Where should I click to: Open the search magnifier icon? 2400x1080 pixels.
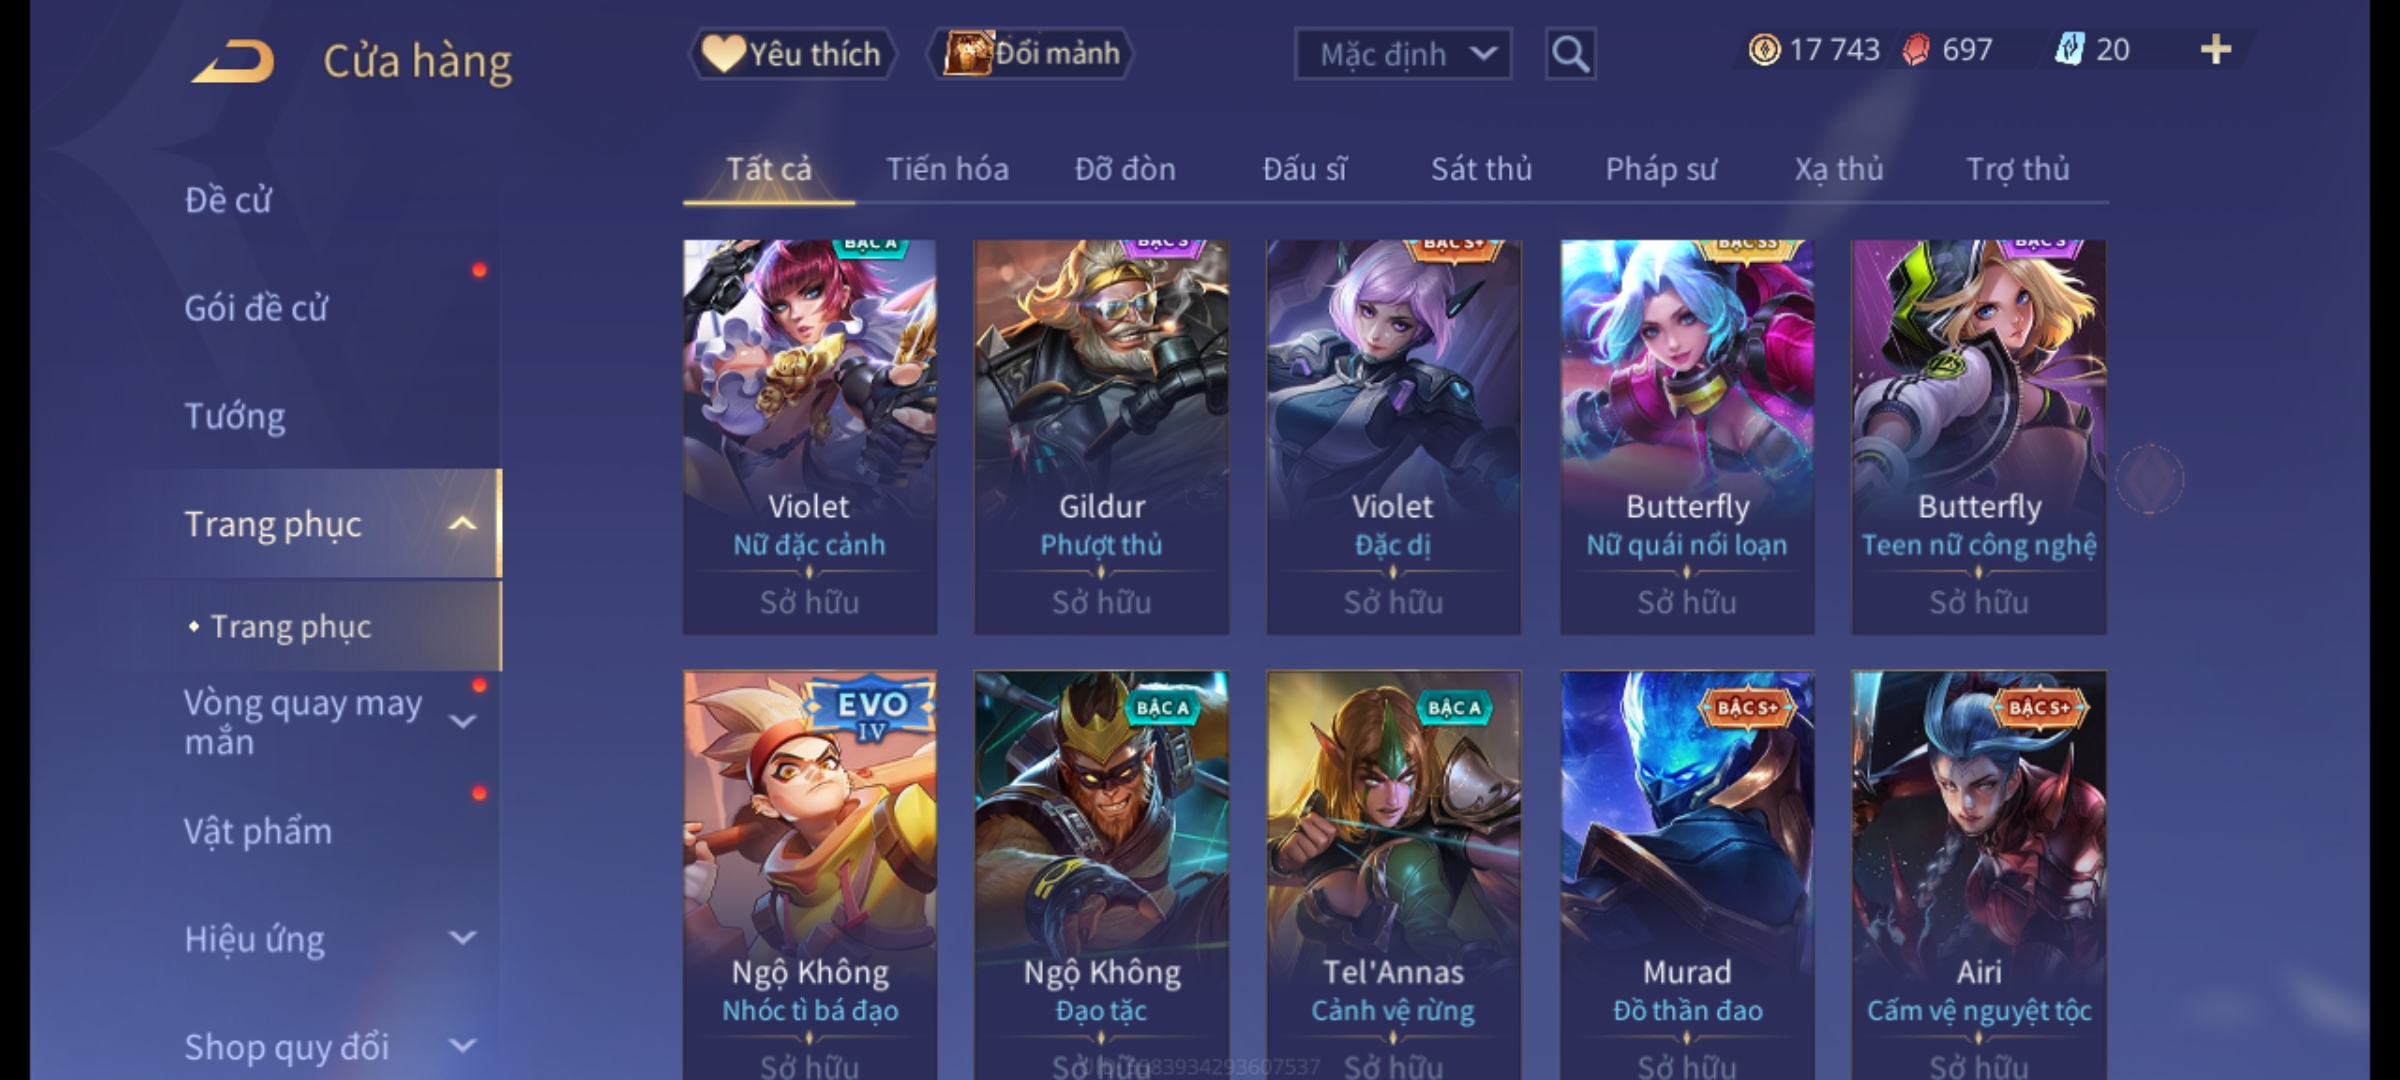tap(1570, 54)
